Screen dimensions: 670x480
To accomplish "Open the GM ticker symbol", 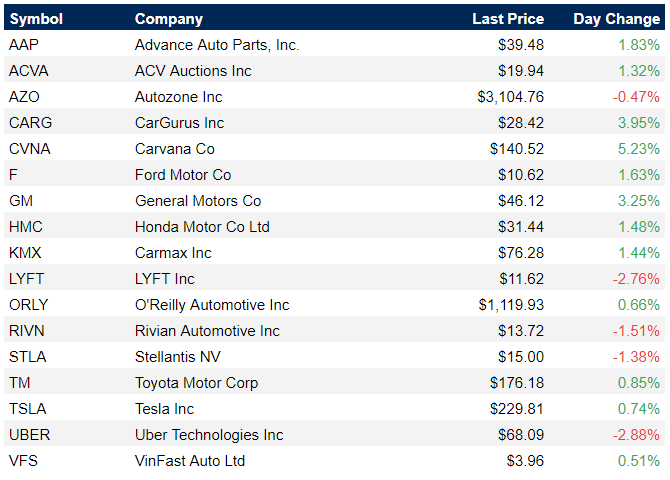I will (x=21, y=201).
